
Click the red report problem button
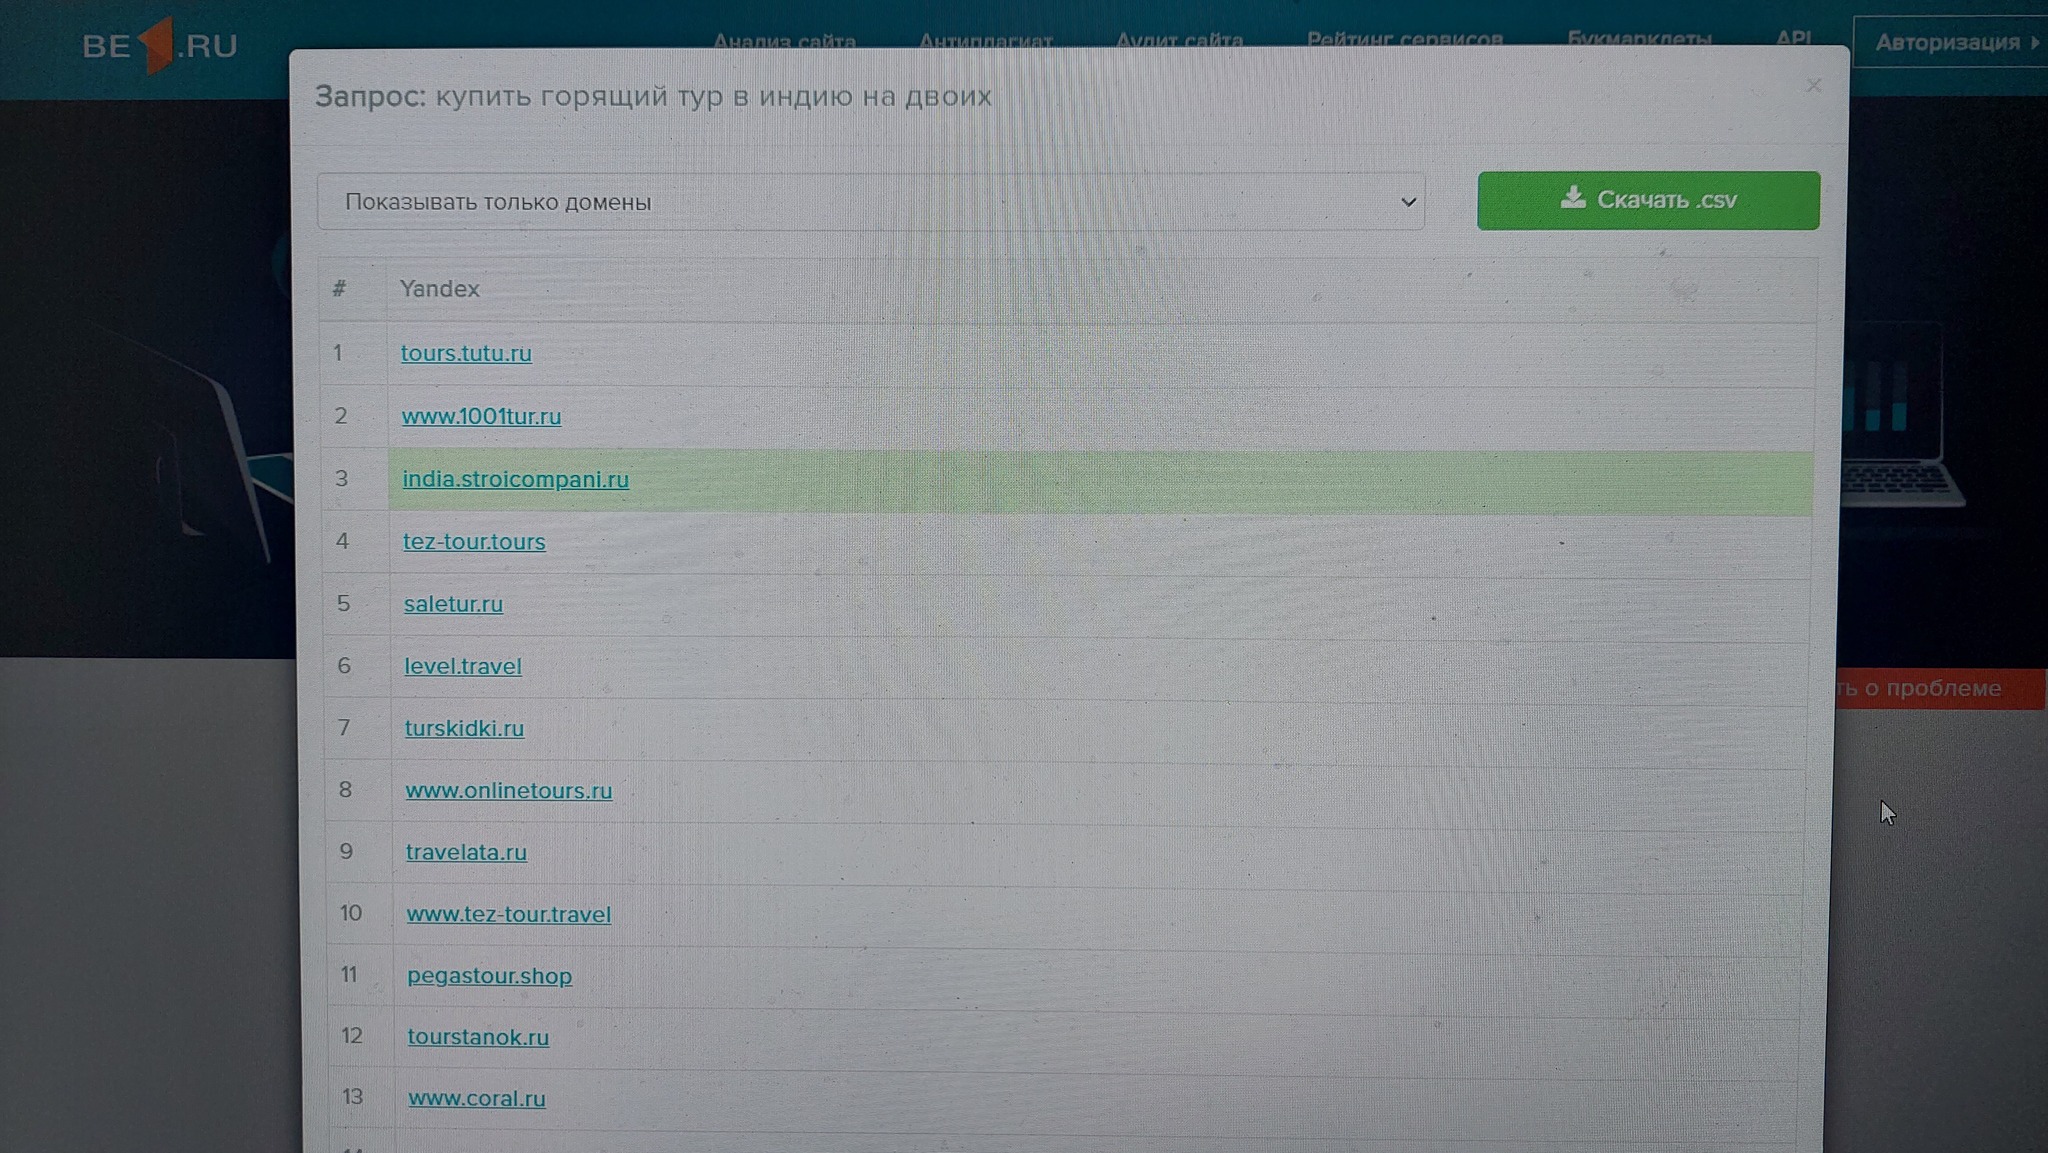point(1941,688)
